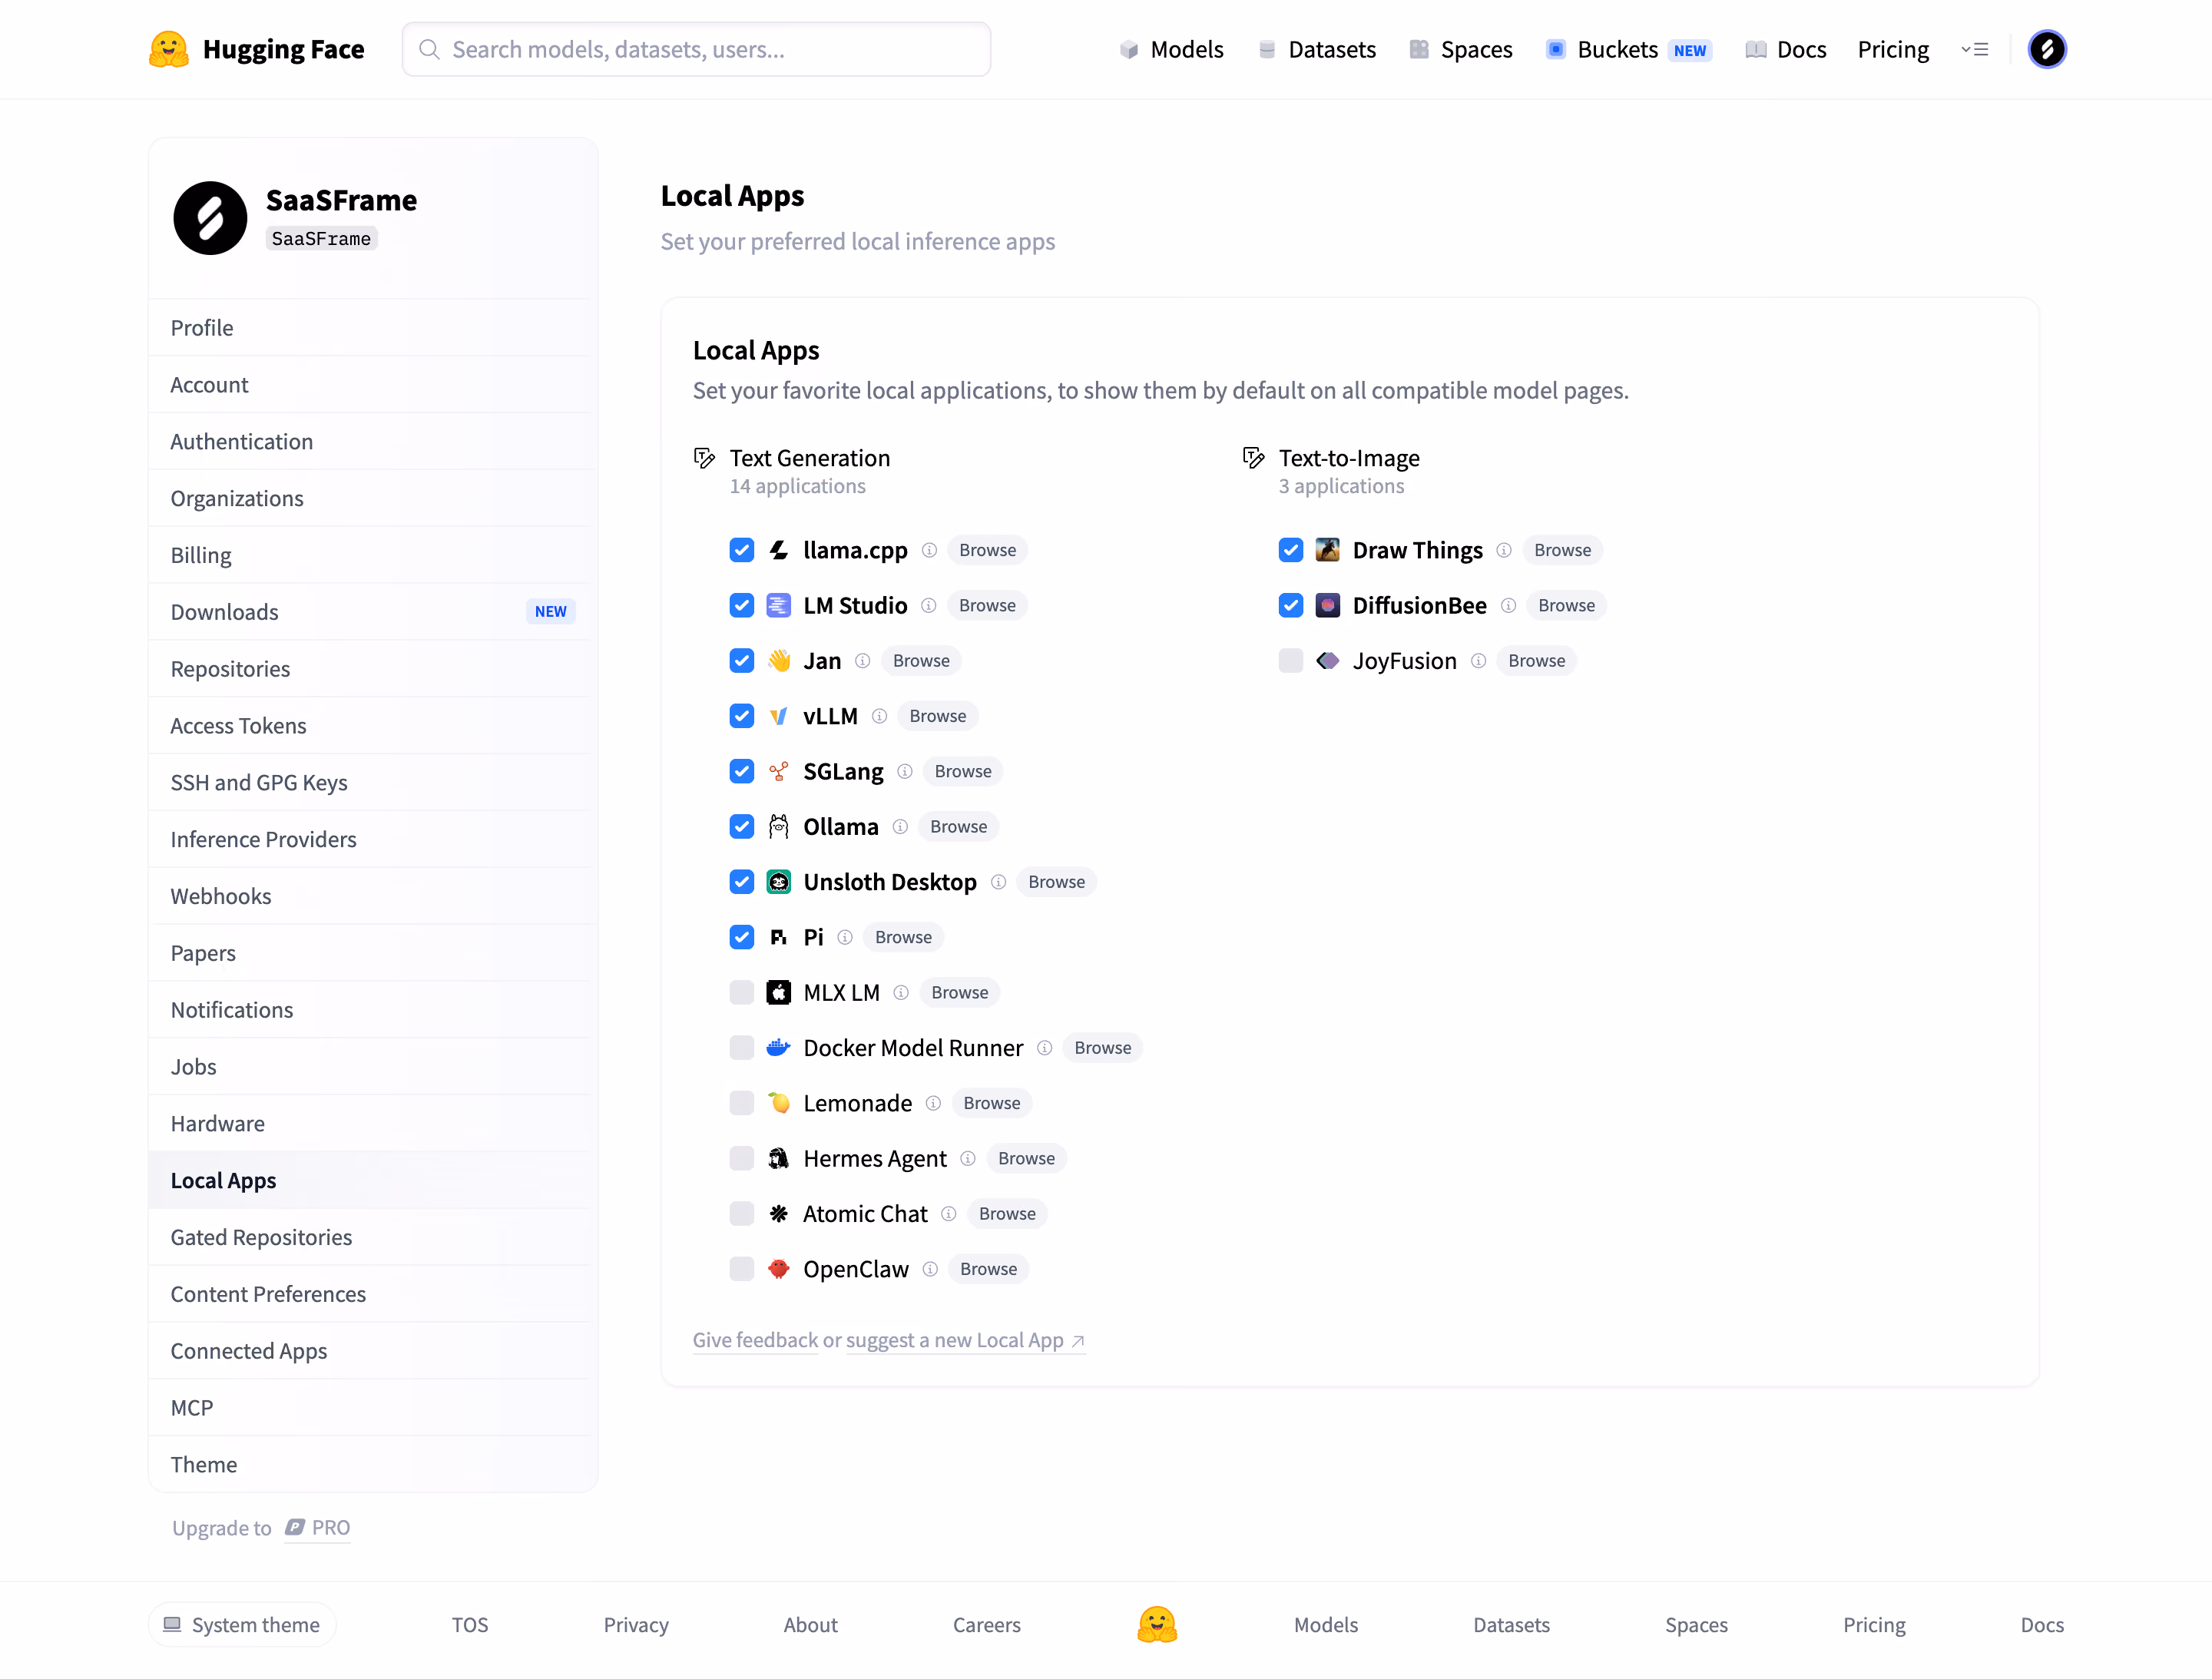2212x1679 pixels.
Task: Enable the JoyFusion checkbox
Action: pyautogui.click(x=1290, y=661)
